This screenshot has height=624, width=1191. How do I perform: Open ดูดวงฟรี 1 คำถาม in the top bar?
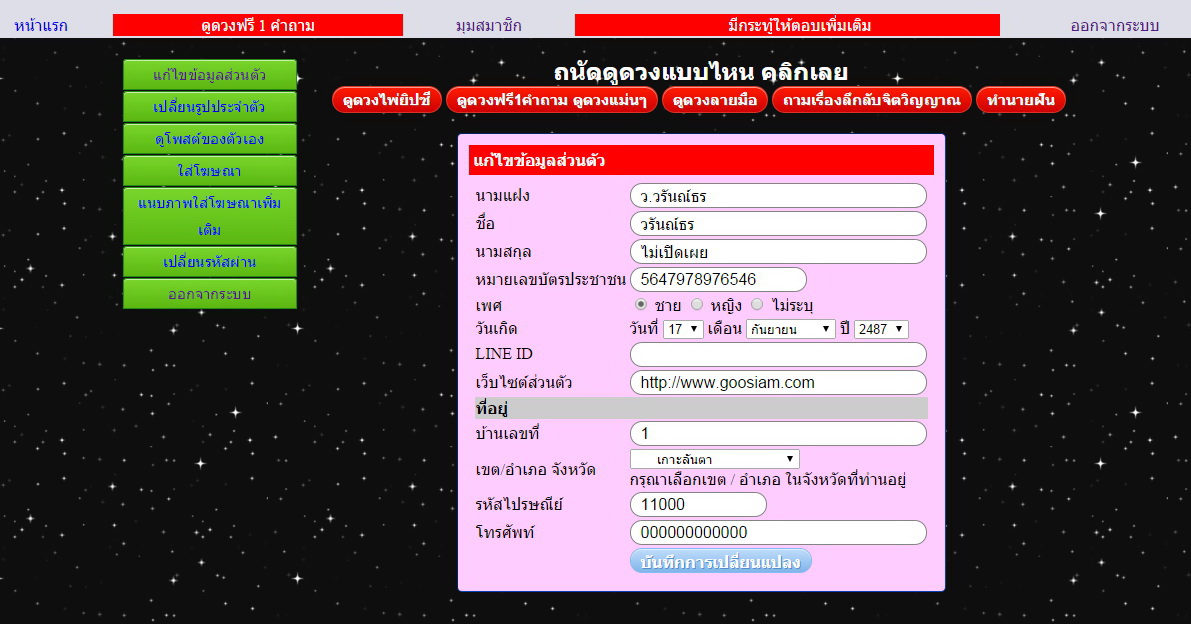(x=258, y=25)
